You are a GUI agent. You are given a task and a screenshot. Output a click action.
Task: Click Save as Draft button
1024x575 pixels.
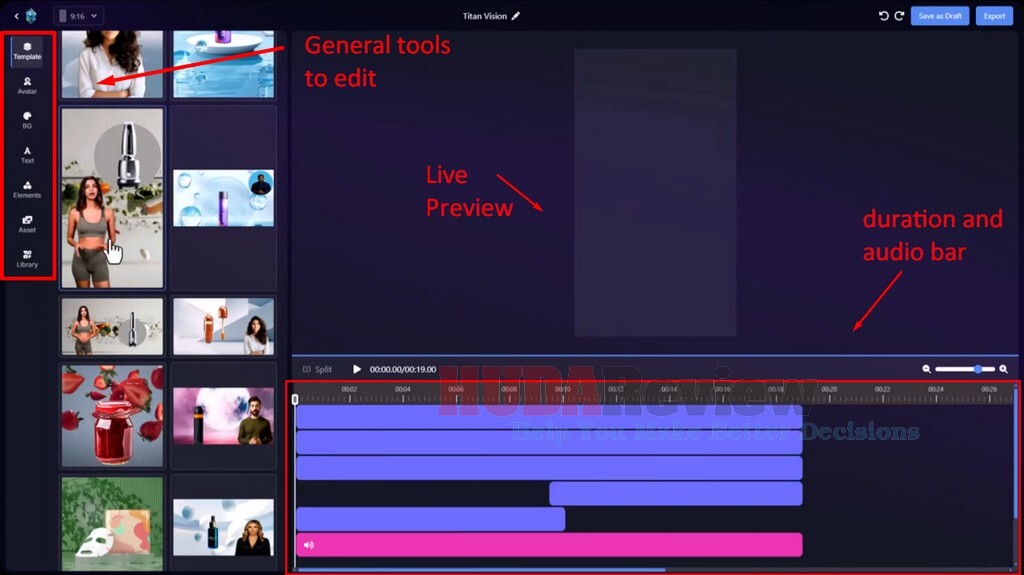tap(939, 16)
